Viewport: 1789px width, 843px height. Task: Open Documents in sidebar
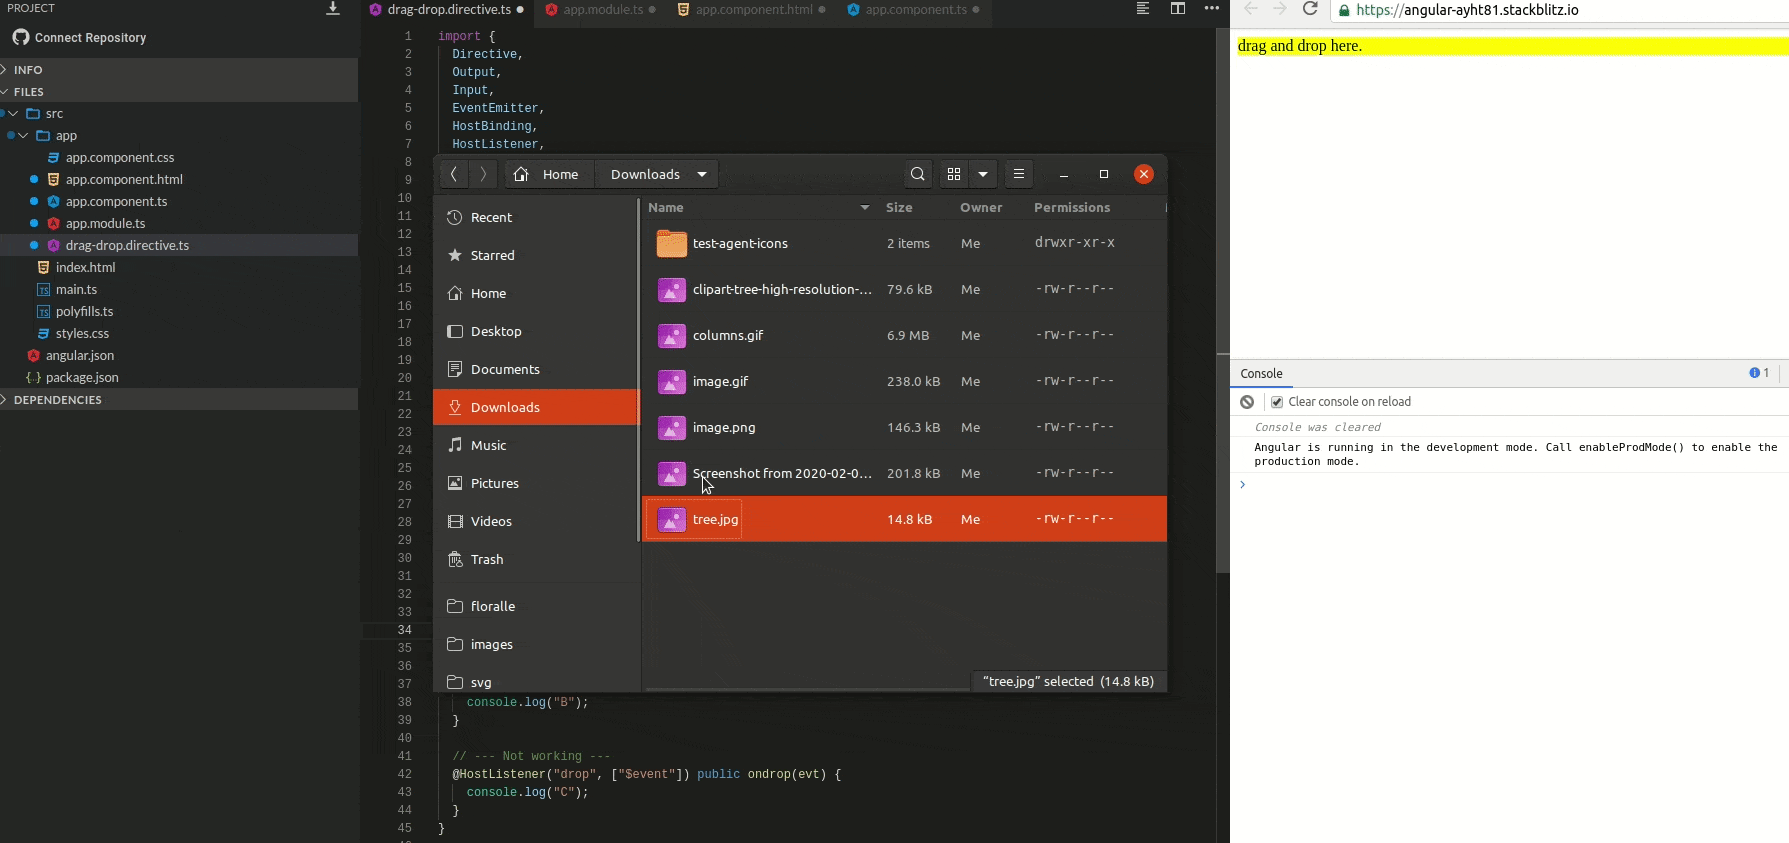[536, 370]
